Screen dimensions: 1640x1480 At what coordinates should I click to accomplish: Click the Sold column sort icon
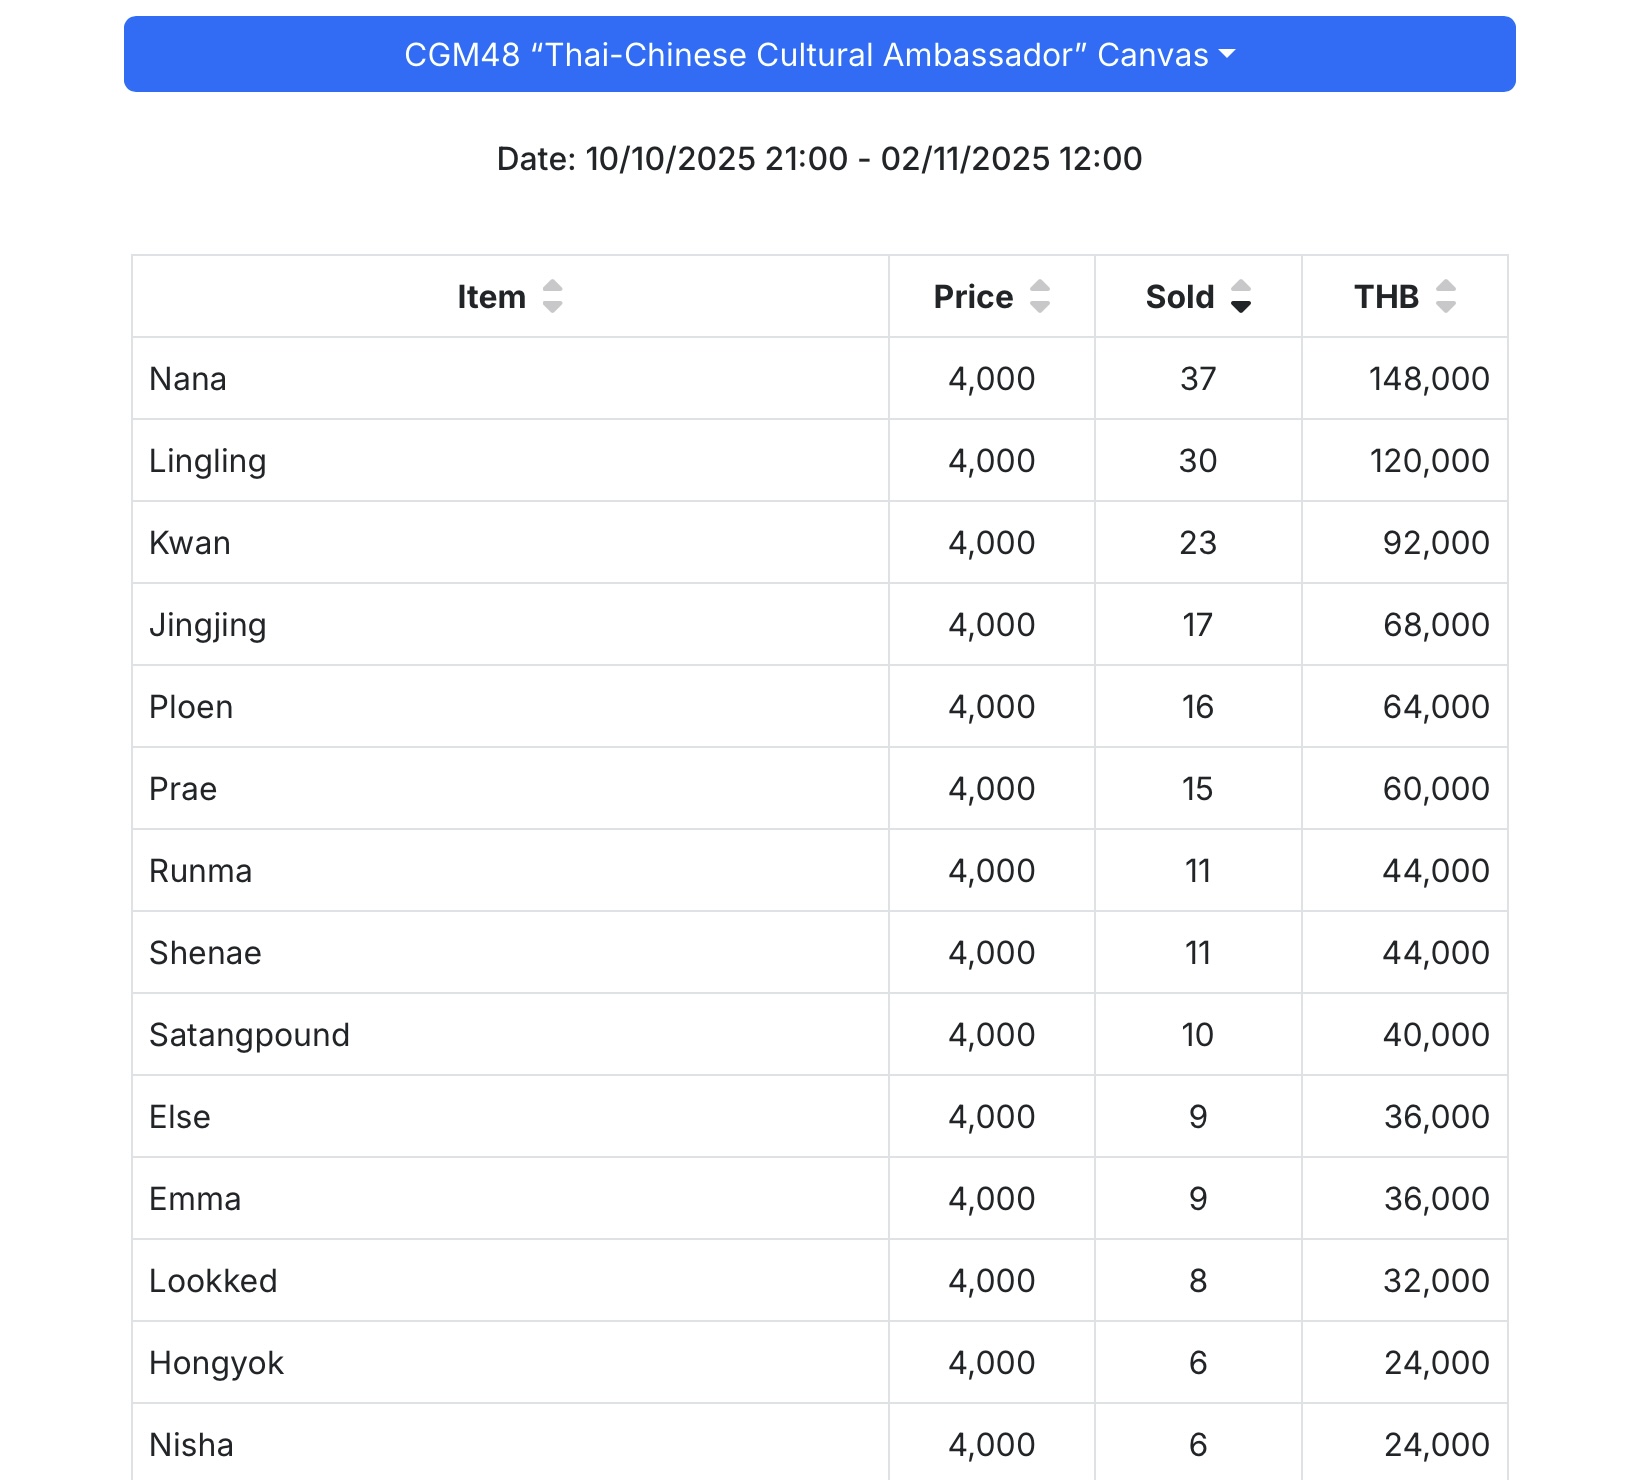[1241, 297]
